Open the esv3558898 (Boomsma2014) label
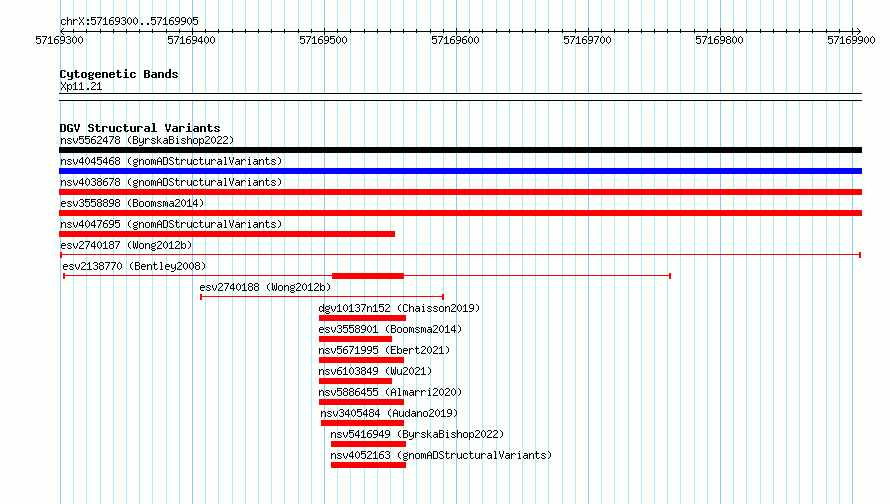This screenshot has width=890, height=504. (132, 203)
